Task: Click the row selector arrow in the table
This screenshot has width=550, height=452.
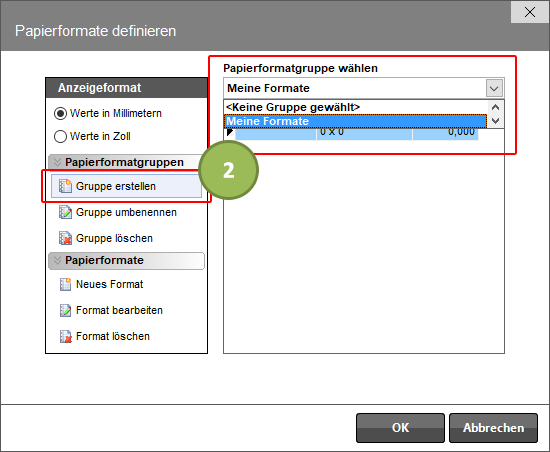Action: (x=230, y=133)
